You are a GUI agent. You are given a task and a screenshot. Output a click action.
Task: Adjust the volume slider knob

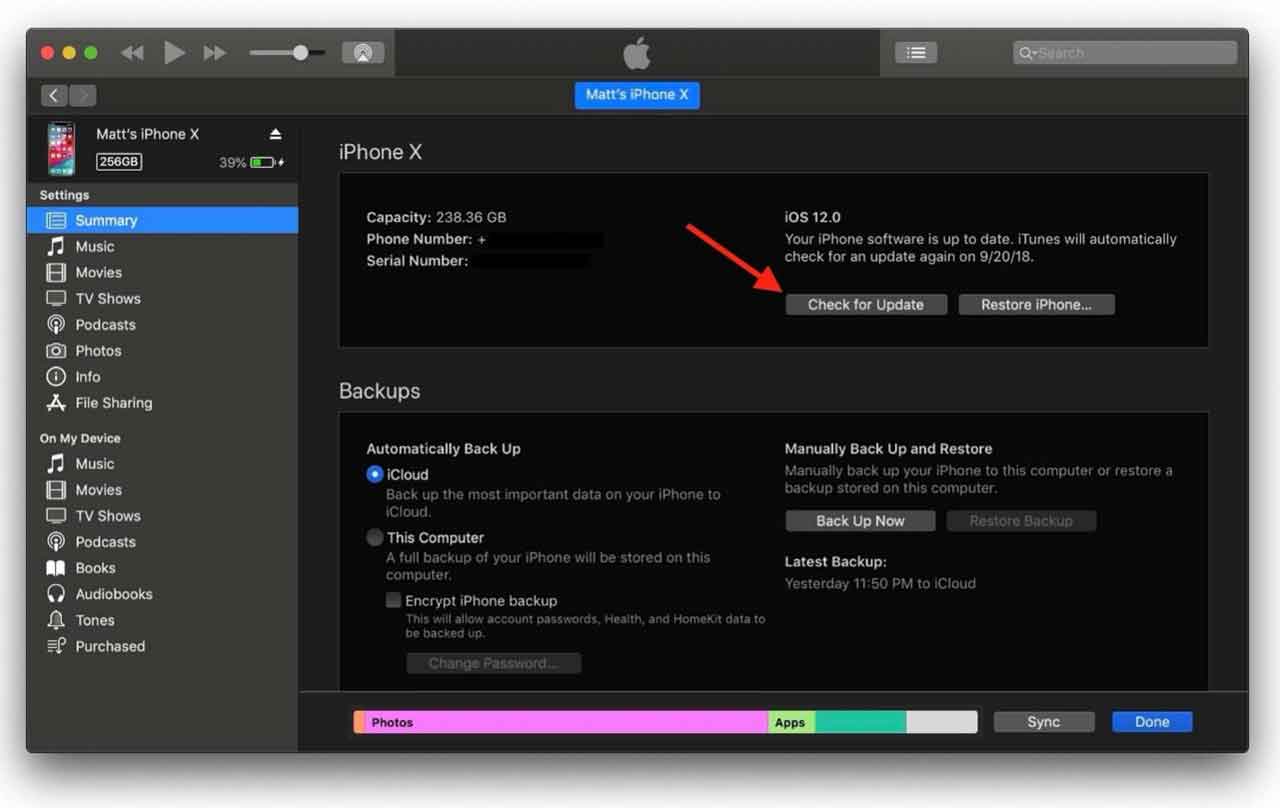click(x=300, y=53)
